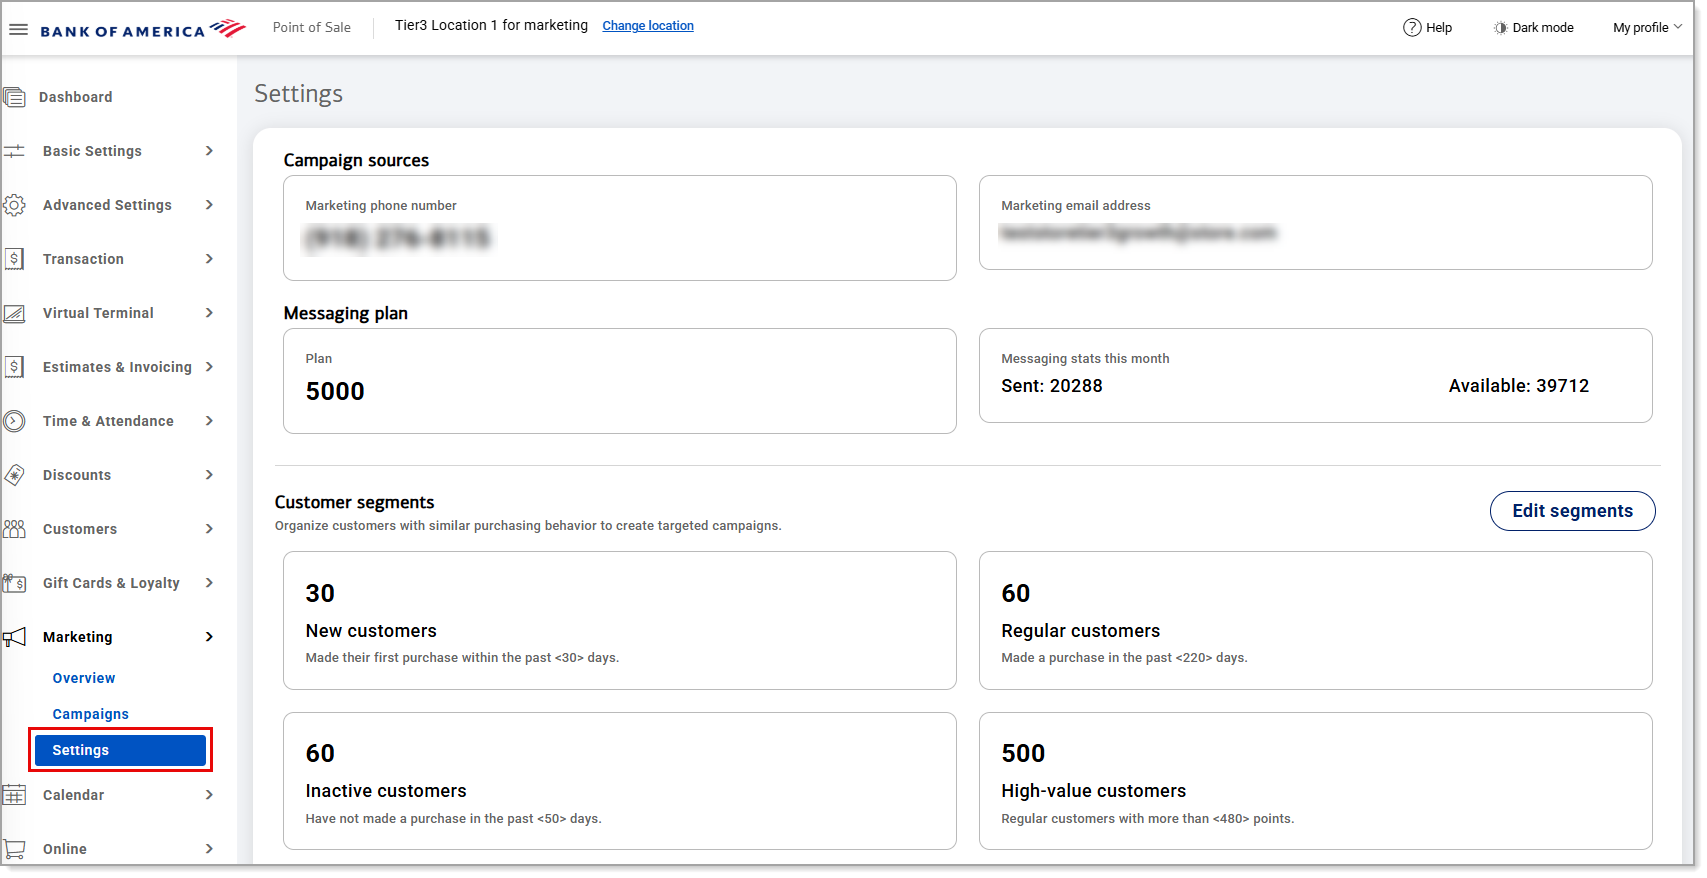Viewport: 1707px width, 878px height.
Task: Click the Virtual Terminal icon
Action: click(14, 313)
